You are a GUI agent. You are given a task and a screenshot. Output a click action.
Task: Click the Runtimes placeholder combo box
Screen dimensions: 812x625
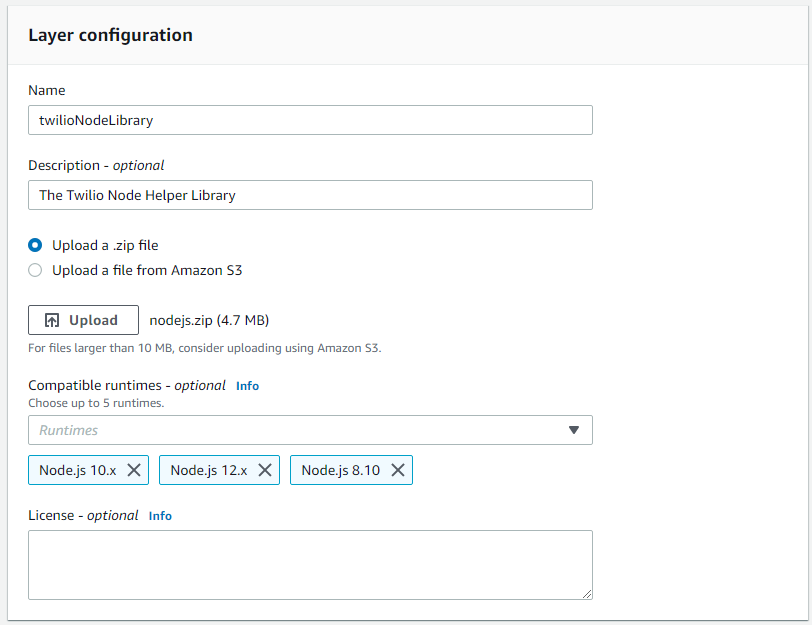click(310, 430)
